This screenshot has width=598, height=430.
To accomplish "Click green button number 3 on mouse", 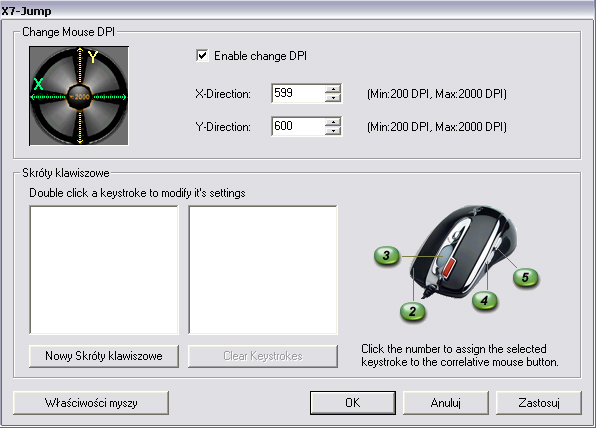I will click(386, 255).
